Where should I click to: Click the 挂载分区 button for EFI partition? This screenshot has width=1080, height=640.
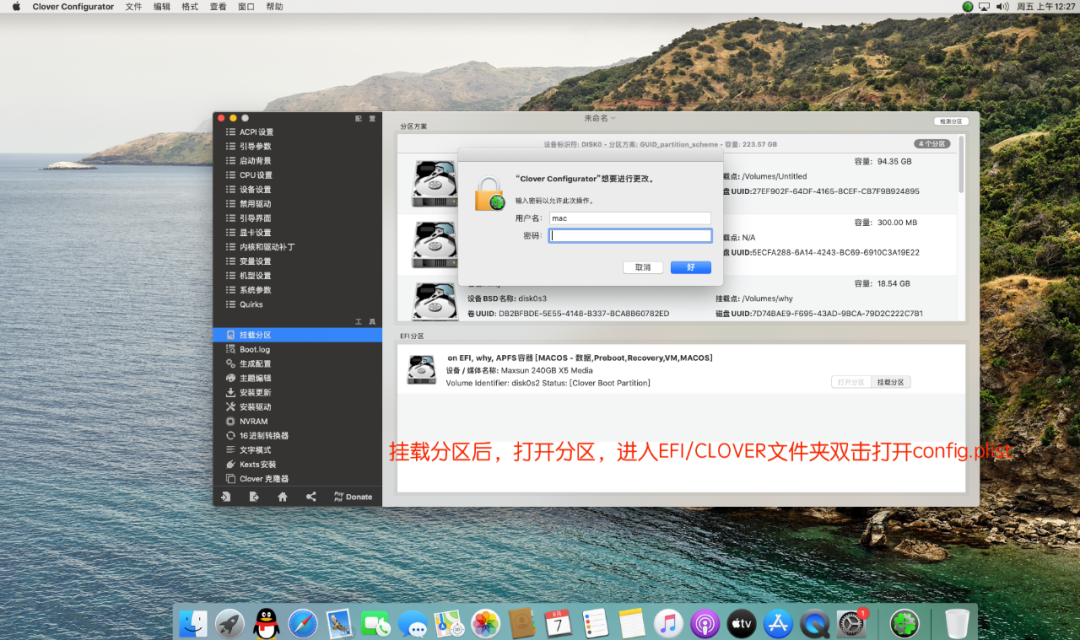click(x=891, y=382)
